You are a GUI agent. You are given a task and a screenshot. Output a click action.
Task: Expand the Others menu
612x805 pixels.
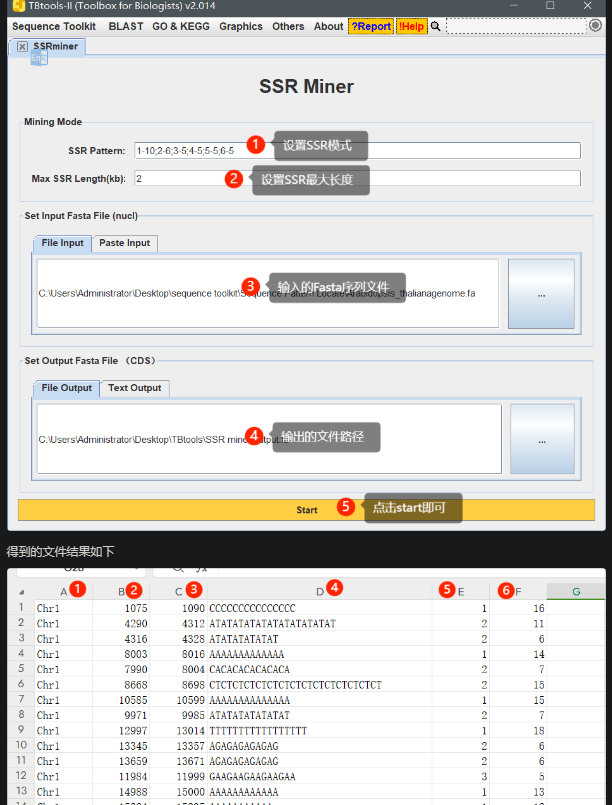click(288, 26)
